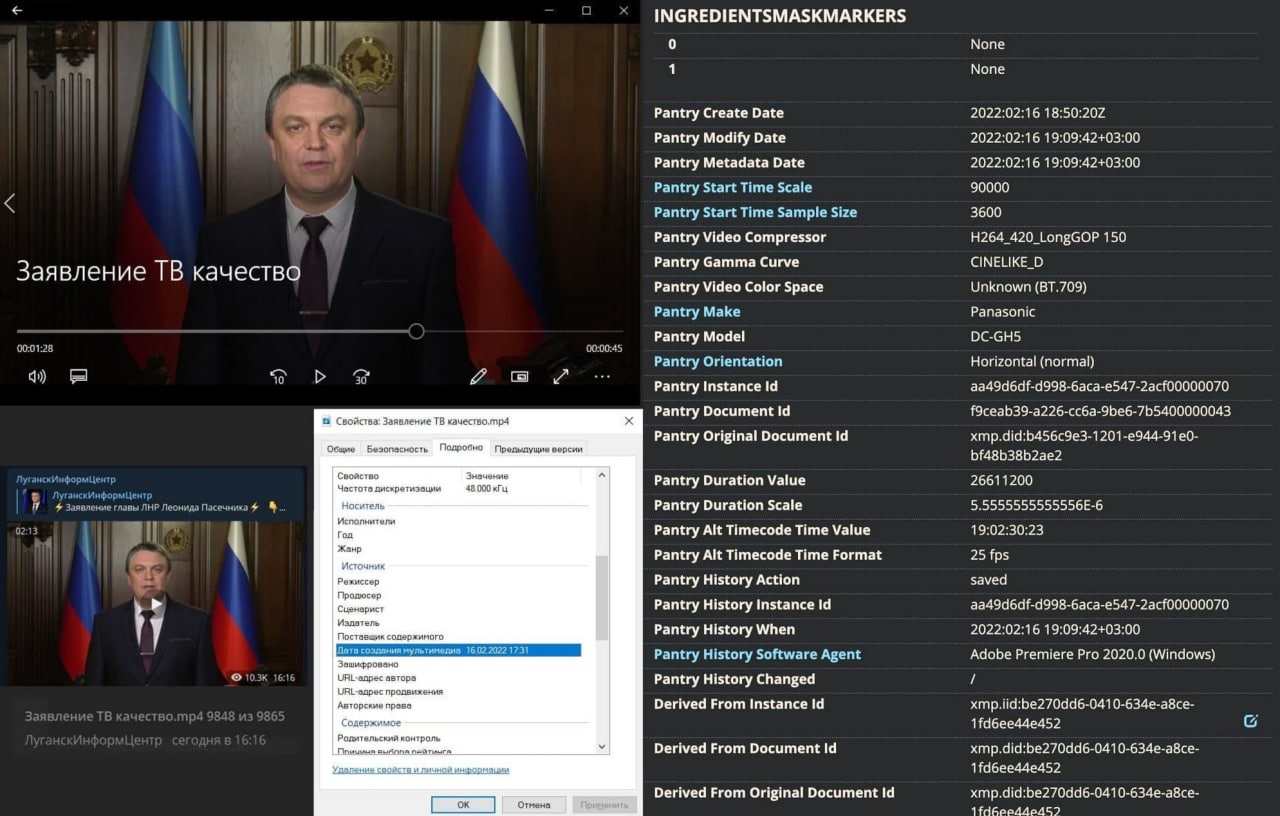
Task: Maximize the video player window
Action: click(x=586, y=10)
